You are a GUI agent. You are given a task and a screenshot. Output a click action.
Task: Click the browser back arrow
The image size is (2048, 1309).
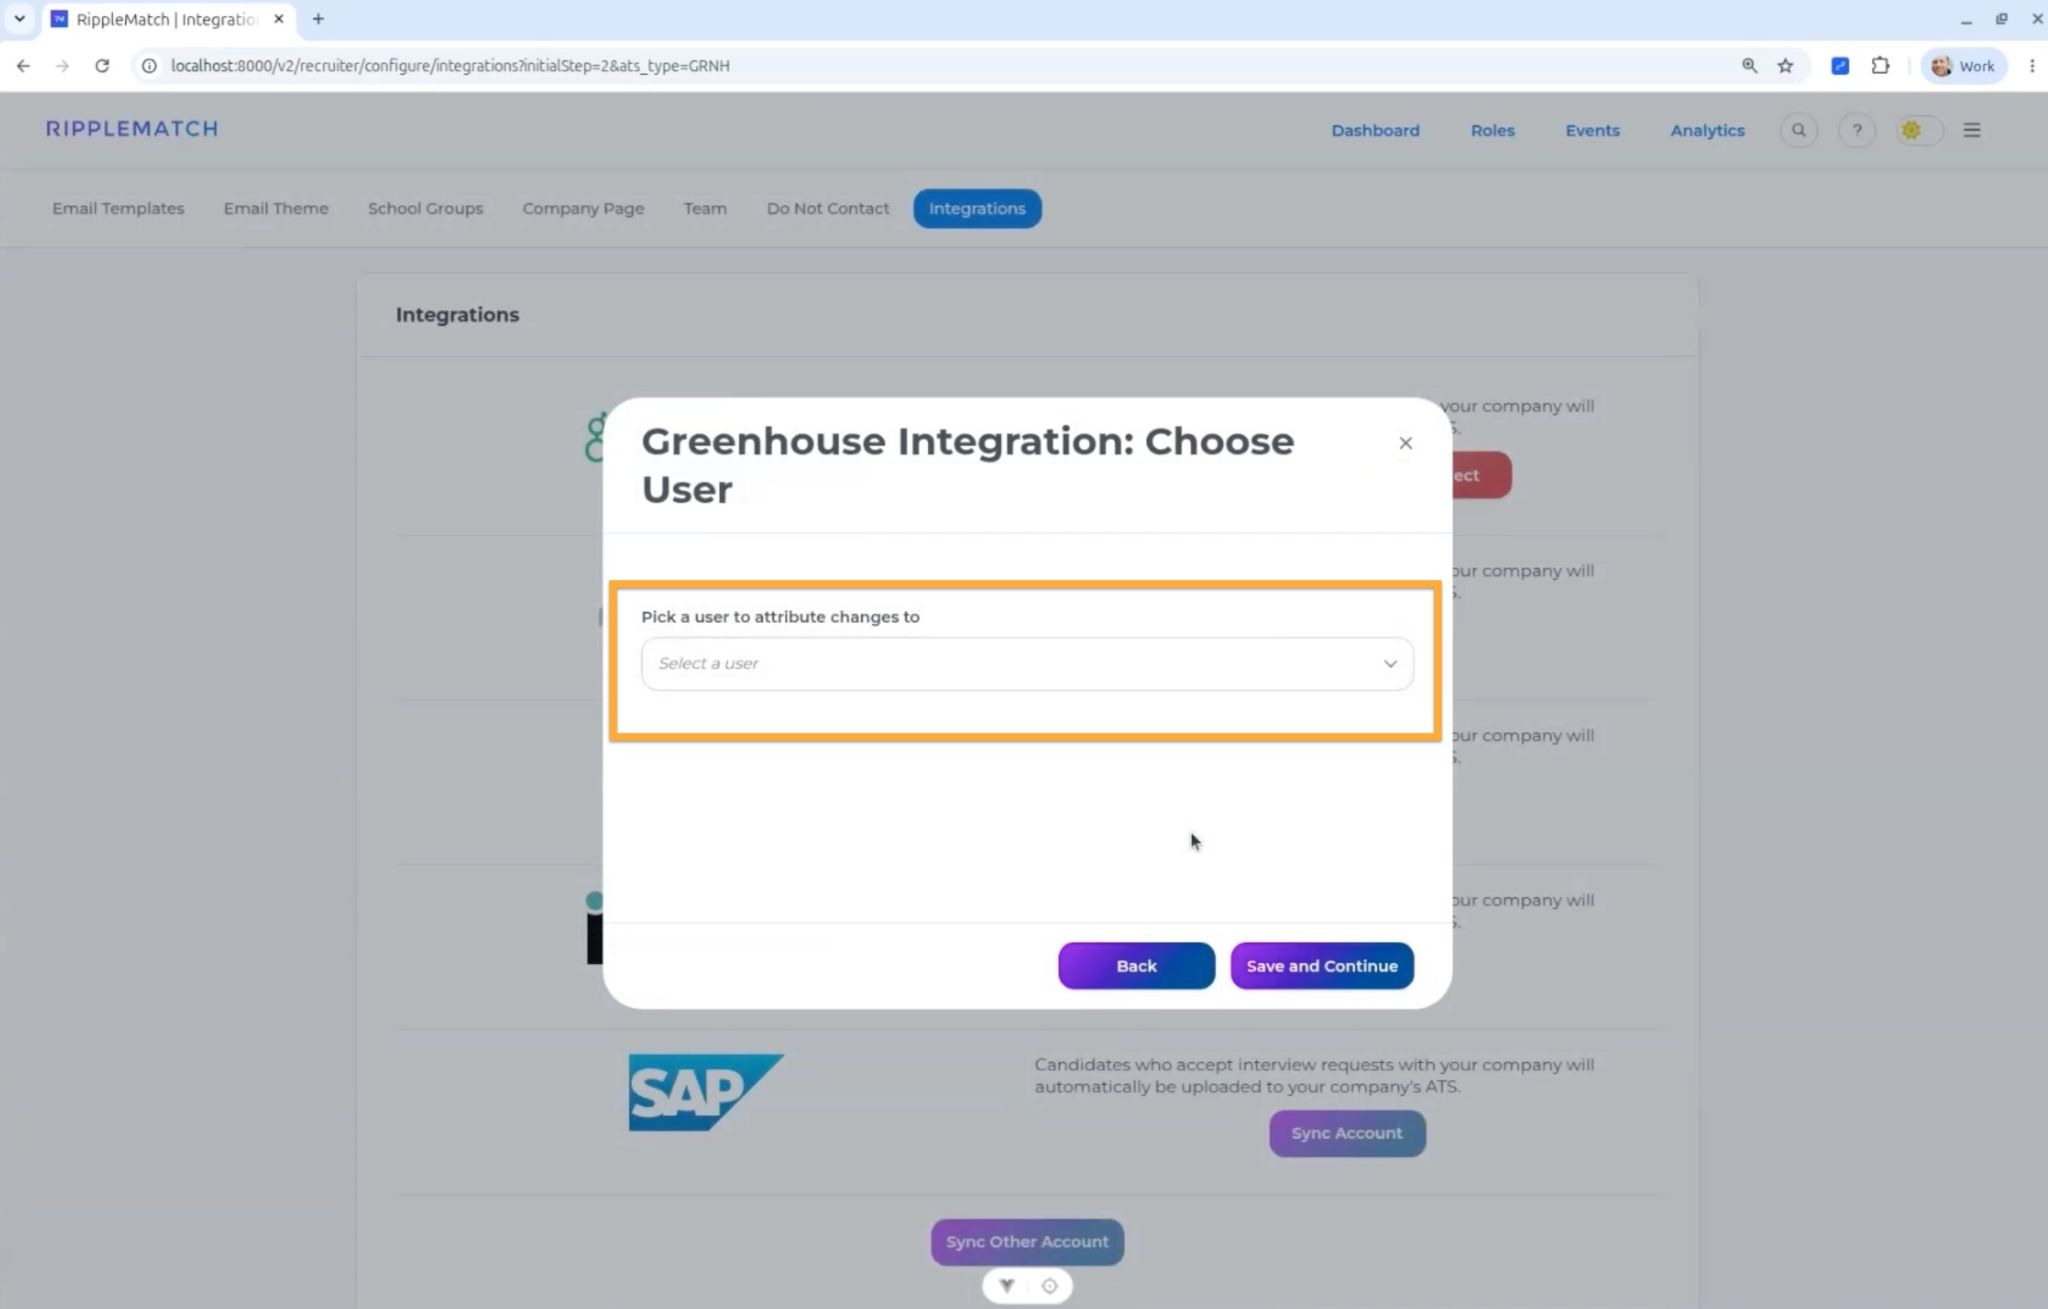[23, 66]
